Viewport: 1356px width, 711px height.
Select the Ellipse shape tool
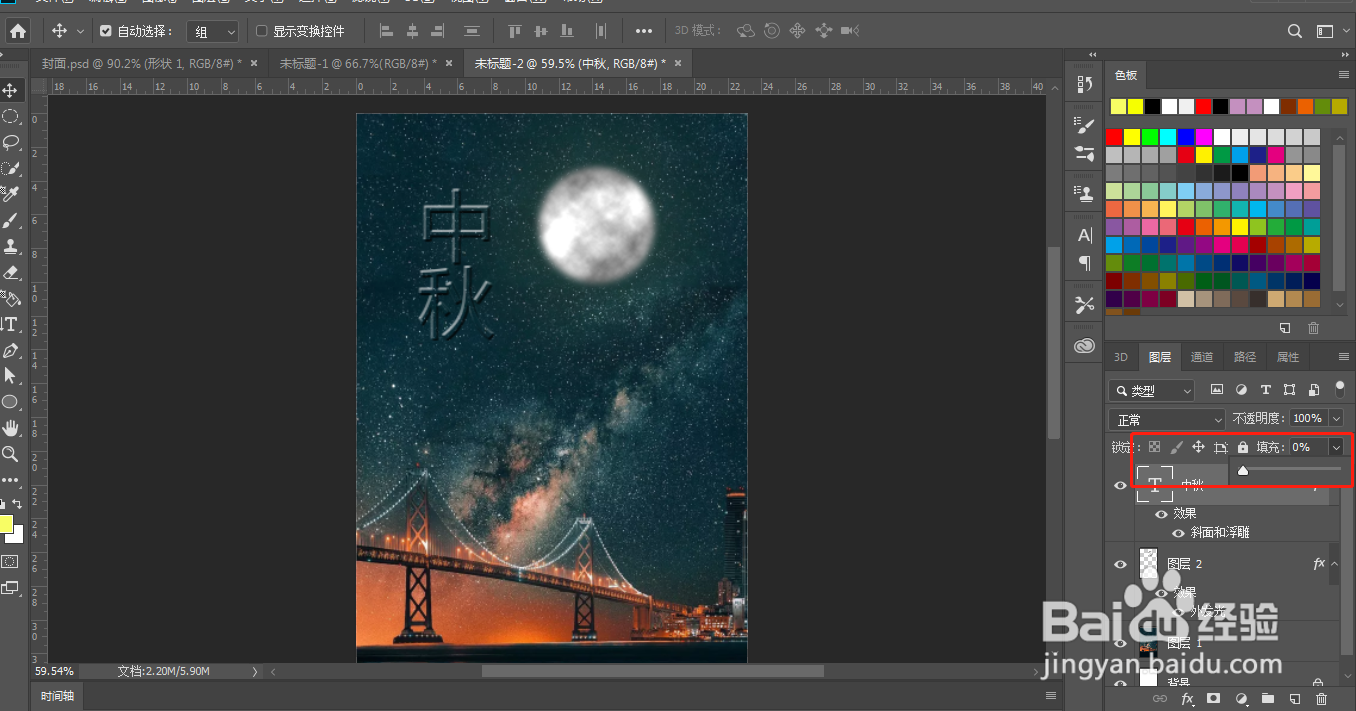[11, 402]
